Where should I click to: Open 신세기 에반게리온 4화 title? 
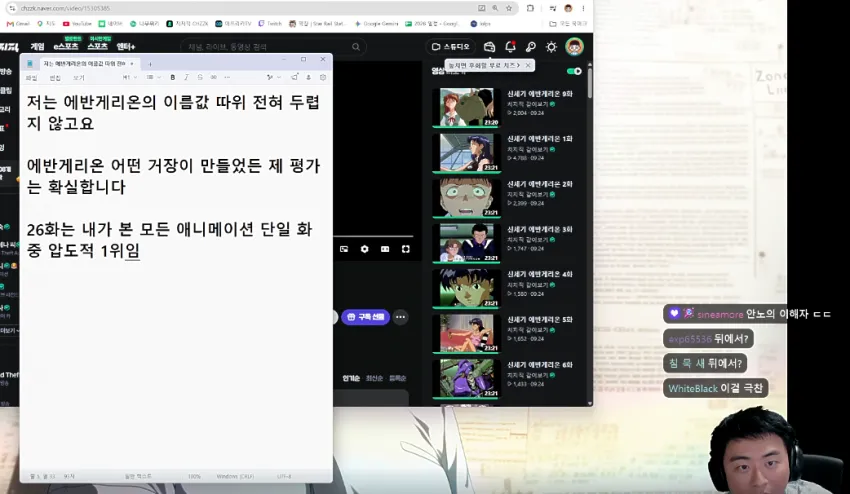pyautogui.click(x=539, y=274)
